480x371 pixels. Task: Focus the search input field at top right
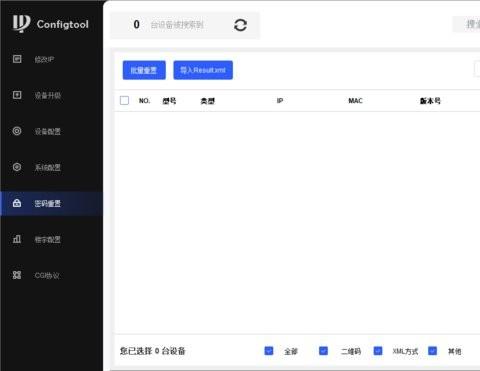coord(466,24)
